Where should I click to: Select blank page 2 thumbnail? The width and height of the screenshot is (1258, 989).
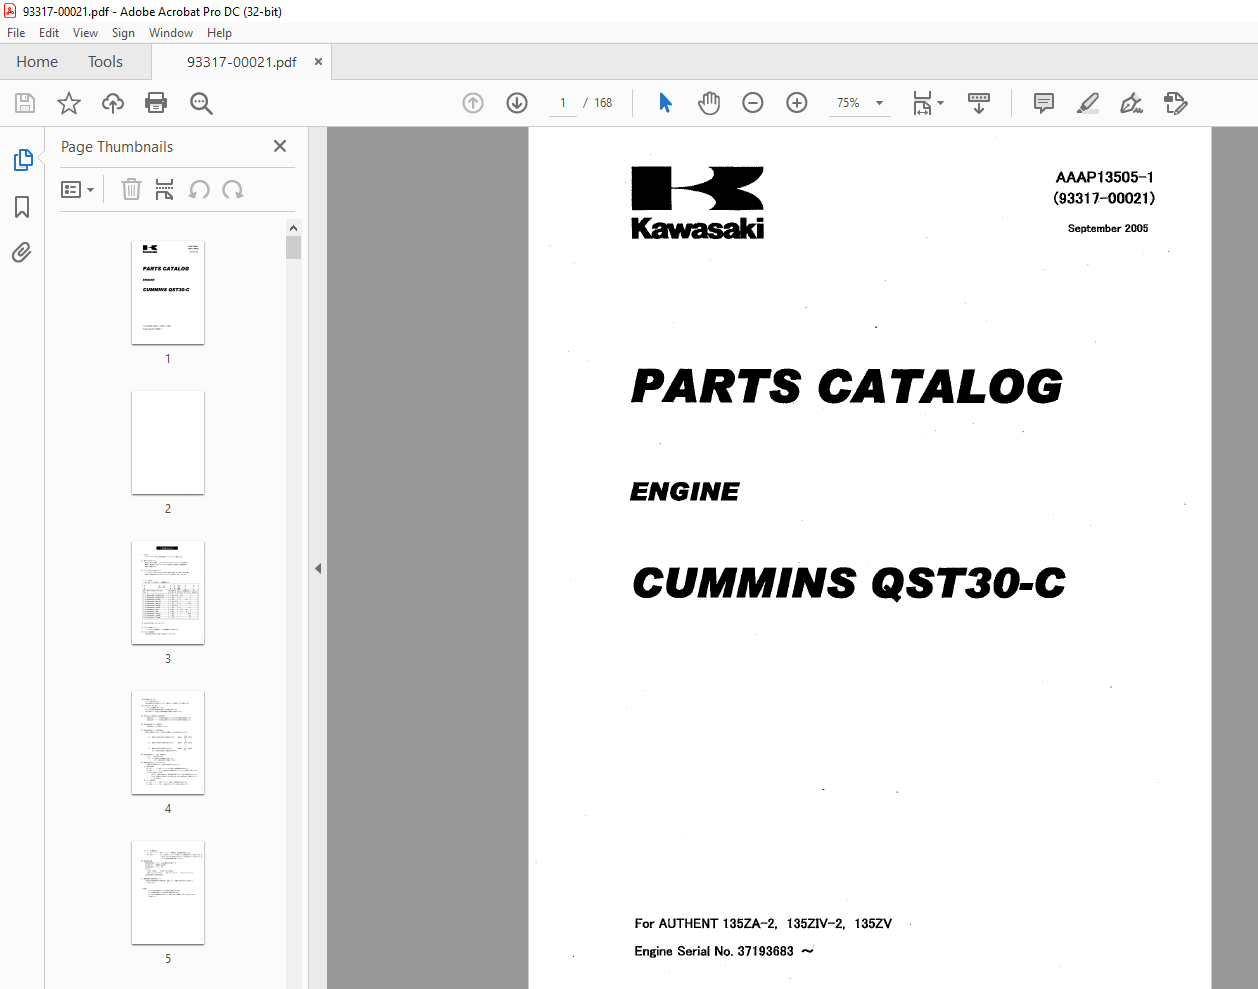pos(168,443)
